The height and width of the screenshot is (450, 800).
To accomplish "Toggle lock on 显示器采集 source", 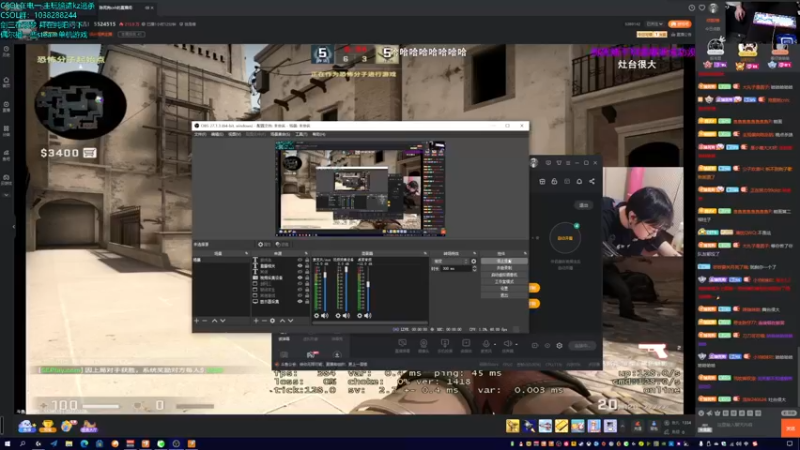I will (307, 302).
